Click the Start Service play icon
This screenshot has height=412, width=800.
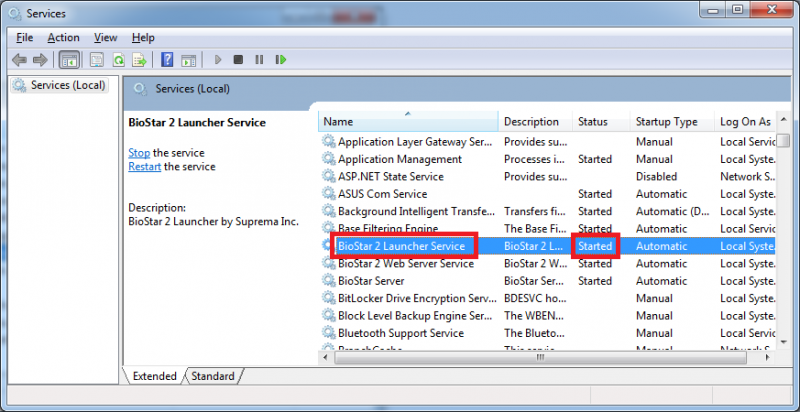click(218, 60)
